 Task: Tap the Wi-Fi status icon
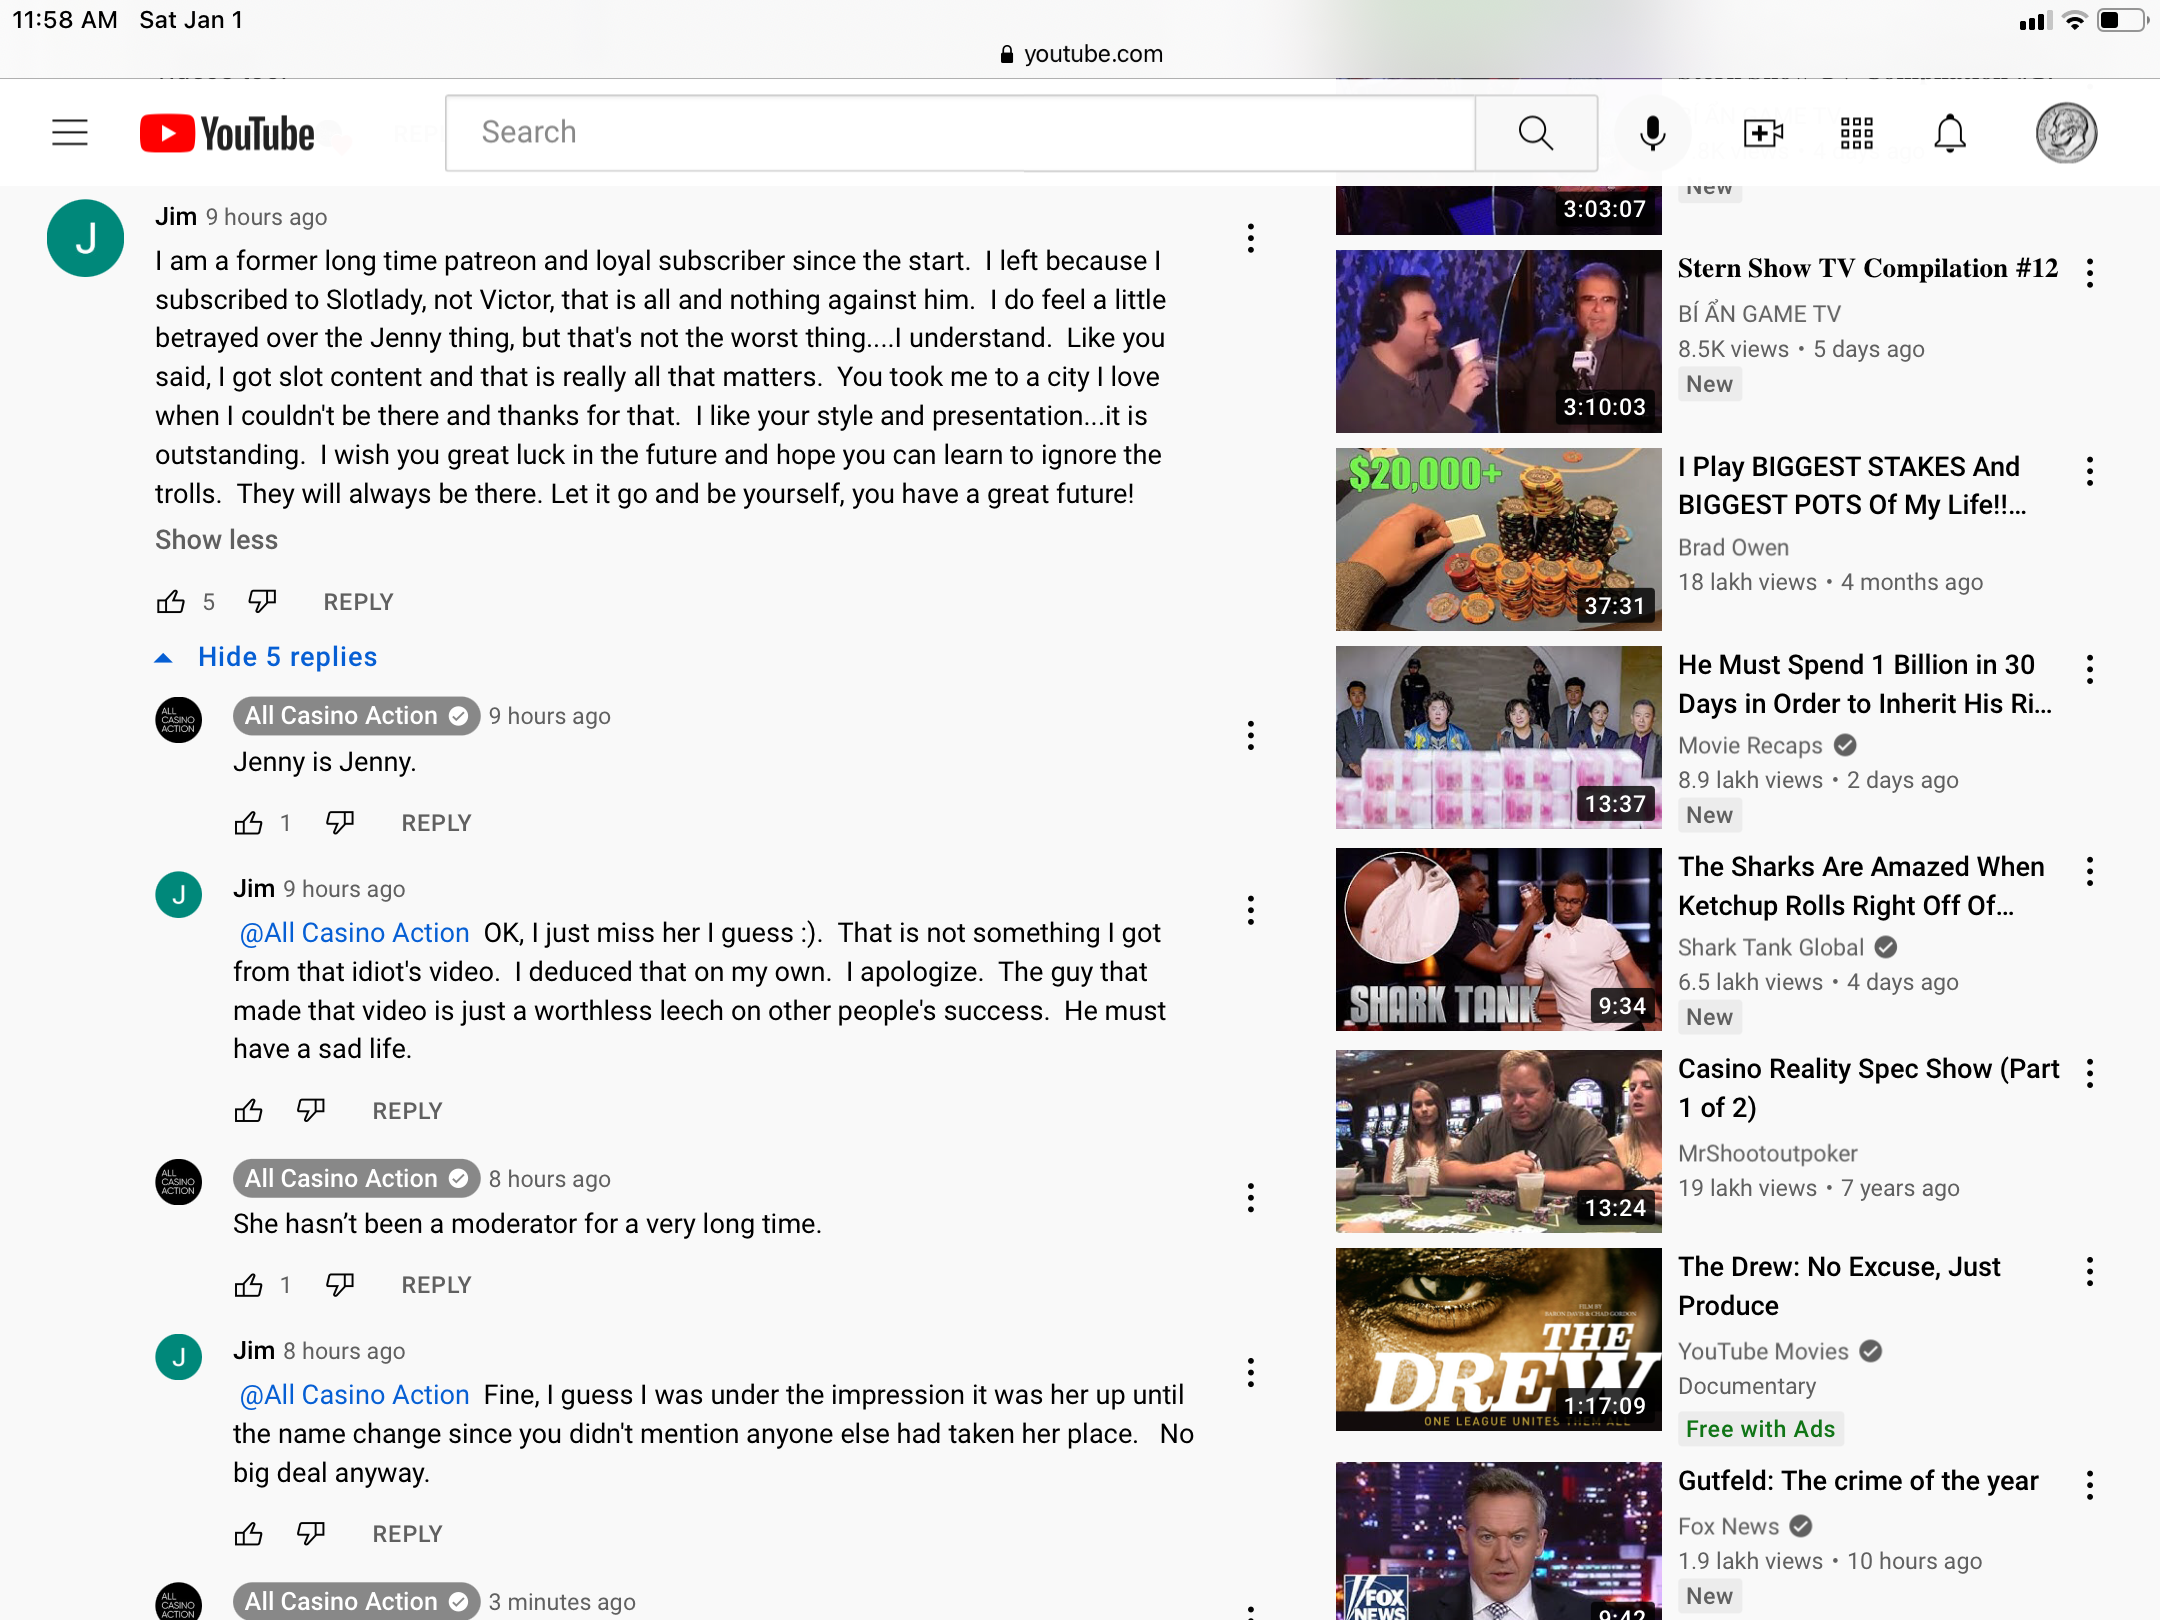click(2075, 20)
